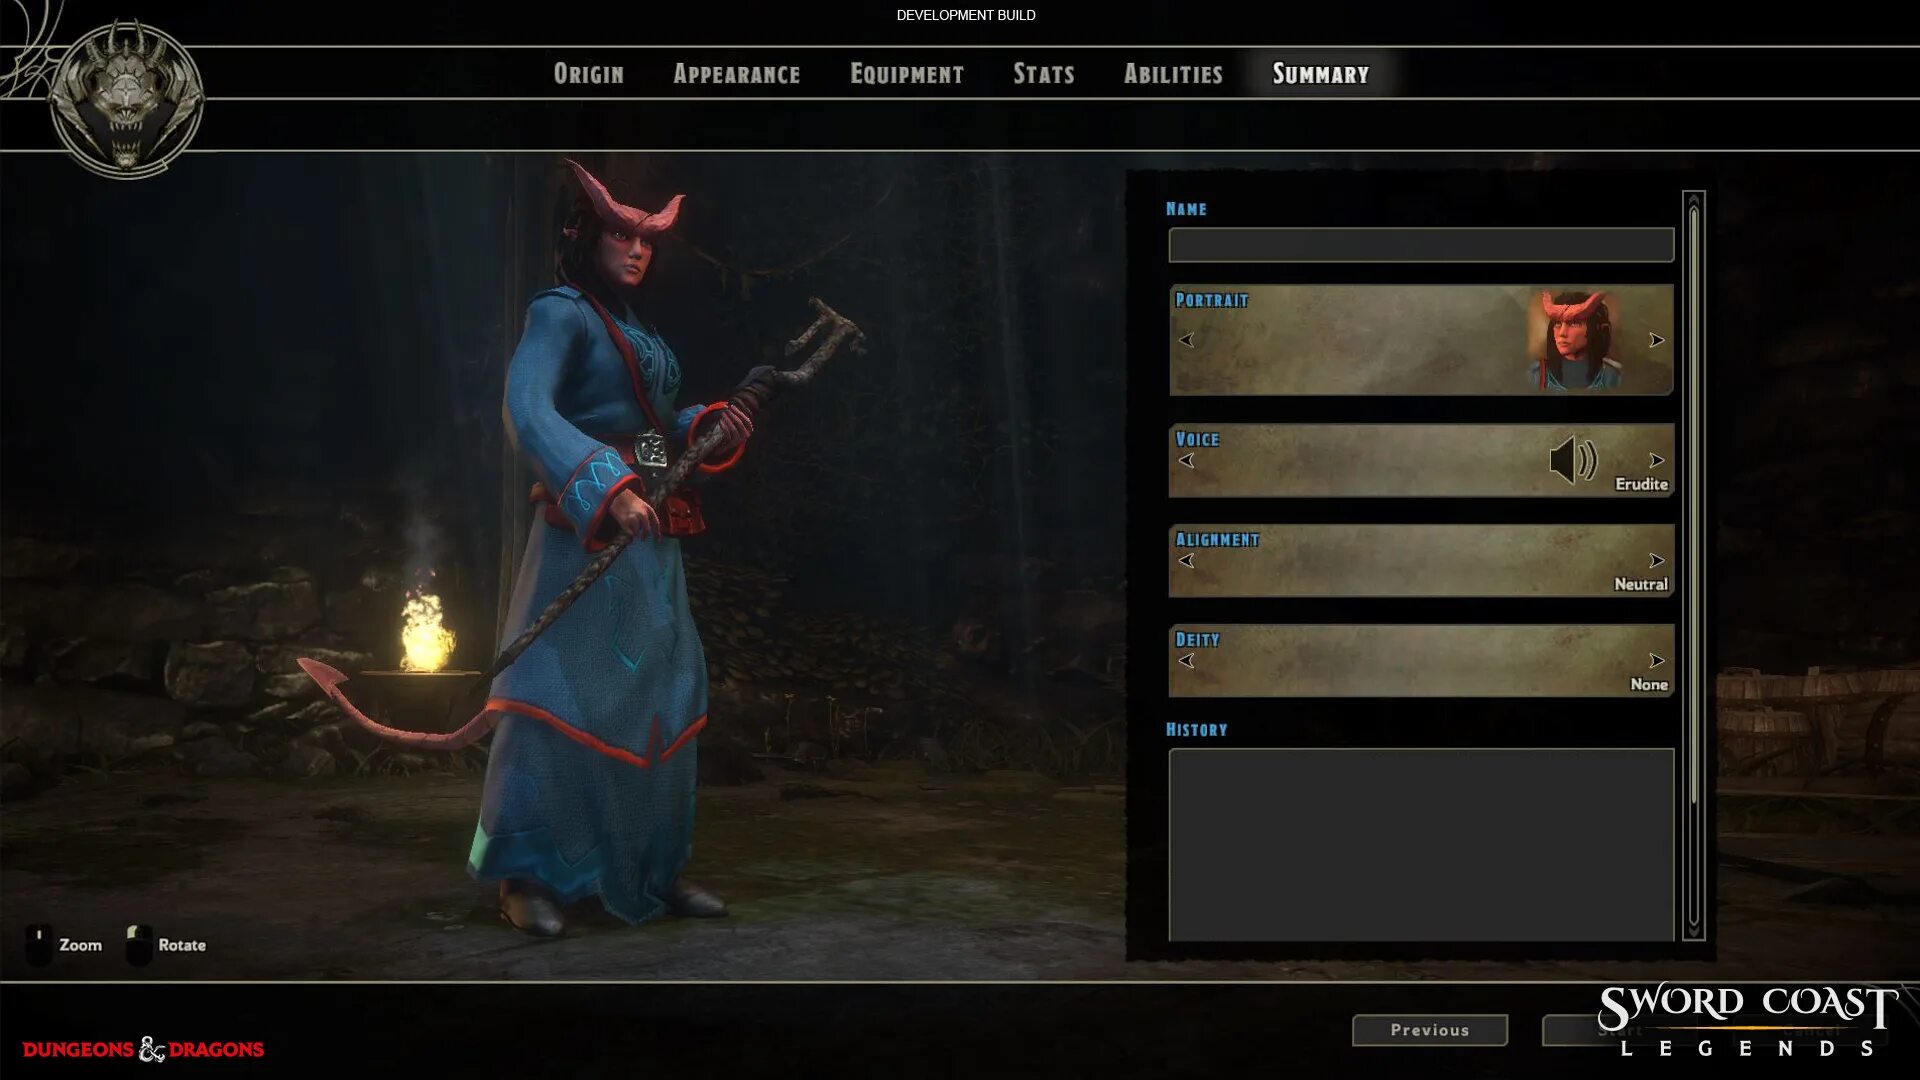Click the left arrow on Voice selector

(1185, 460)
